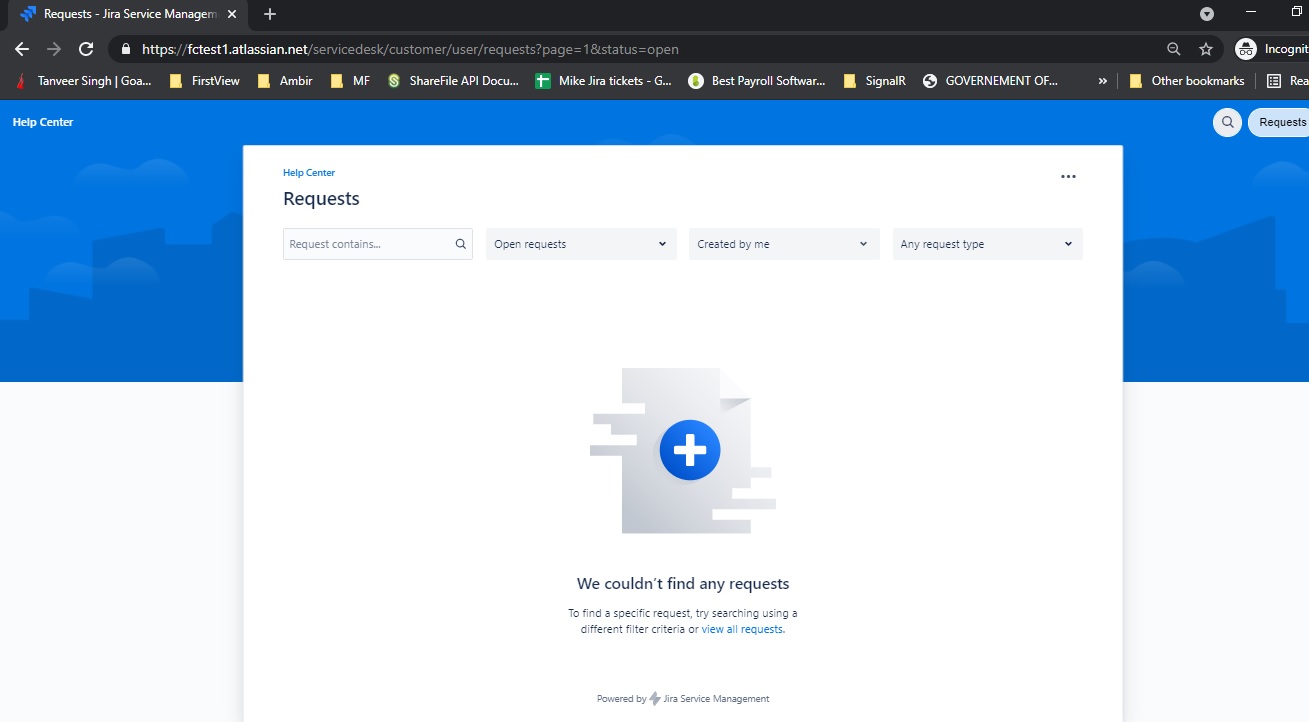Open the Jira Service Management footer link

(716, 699)
